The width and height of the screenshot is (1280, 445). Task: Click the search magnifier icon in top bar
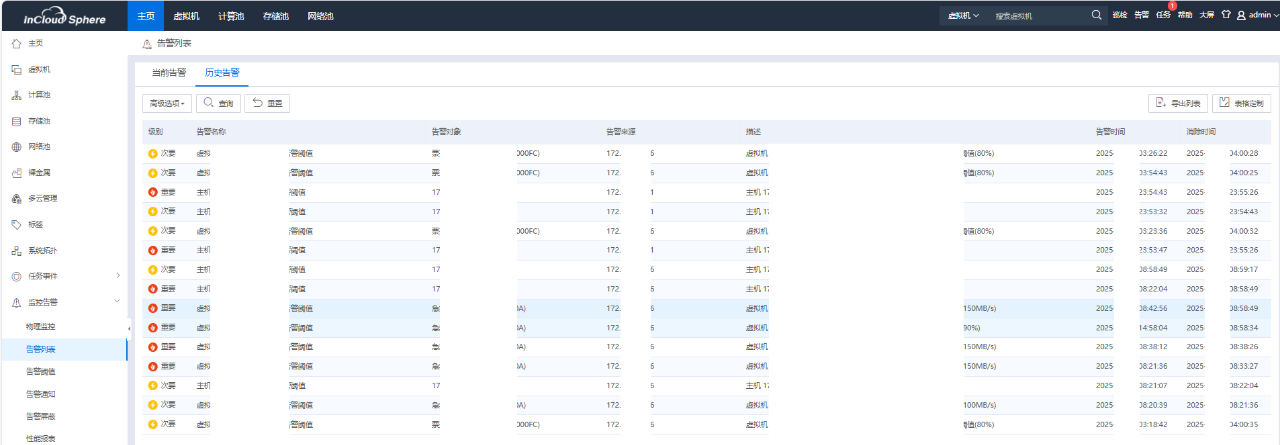pyautogui.click(x=1097, y=15)
